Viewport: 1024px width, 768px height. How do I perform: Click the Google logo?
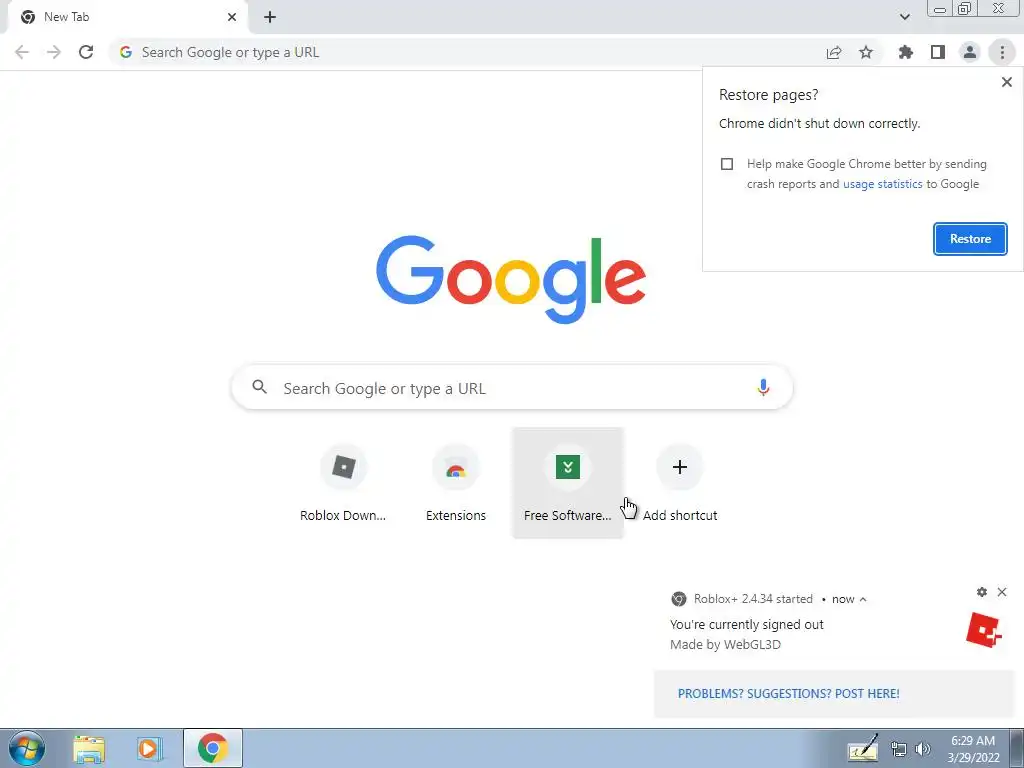pos(511,280)
